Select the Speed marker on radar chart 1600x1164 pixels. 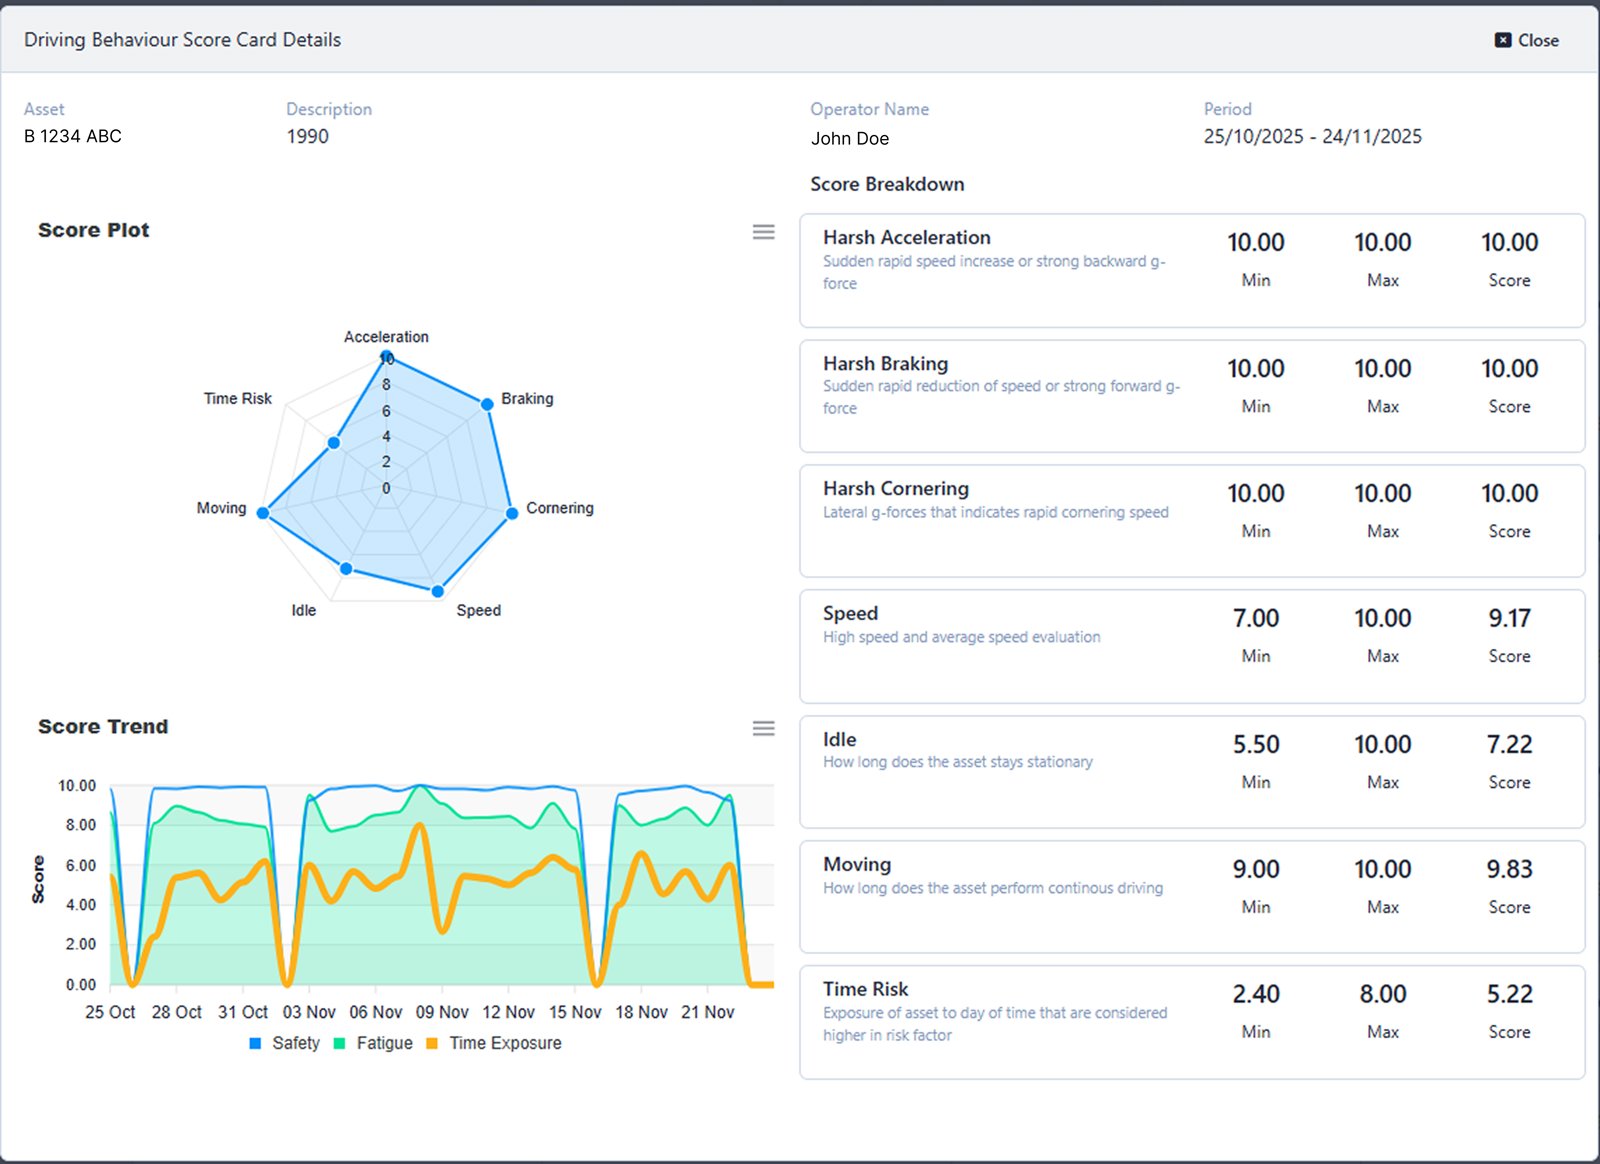click(x=437, y=591)
